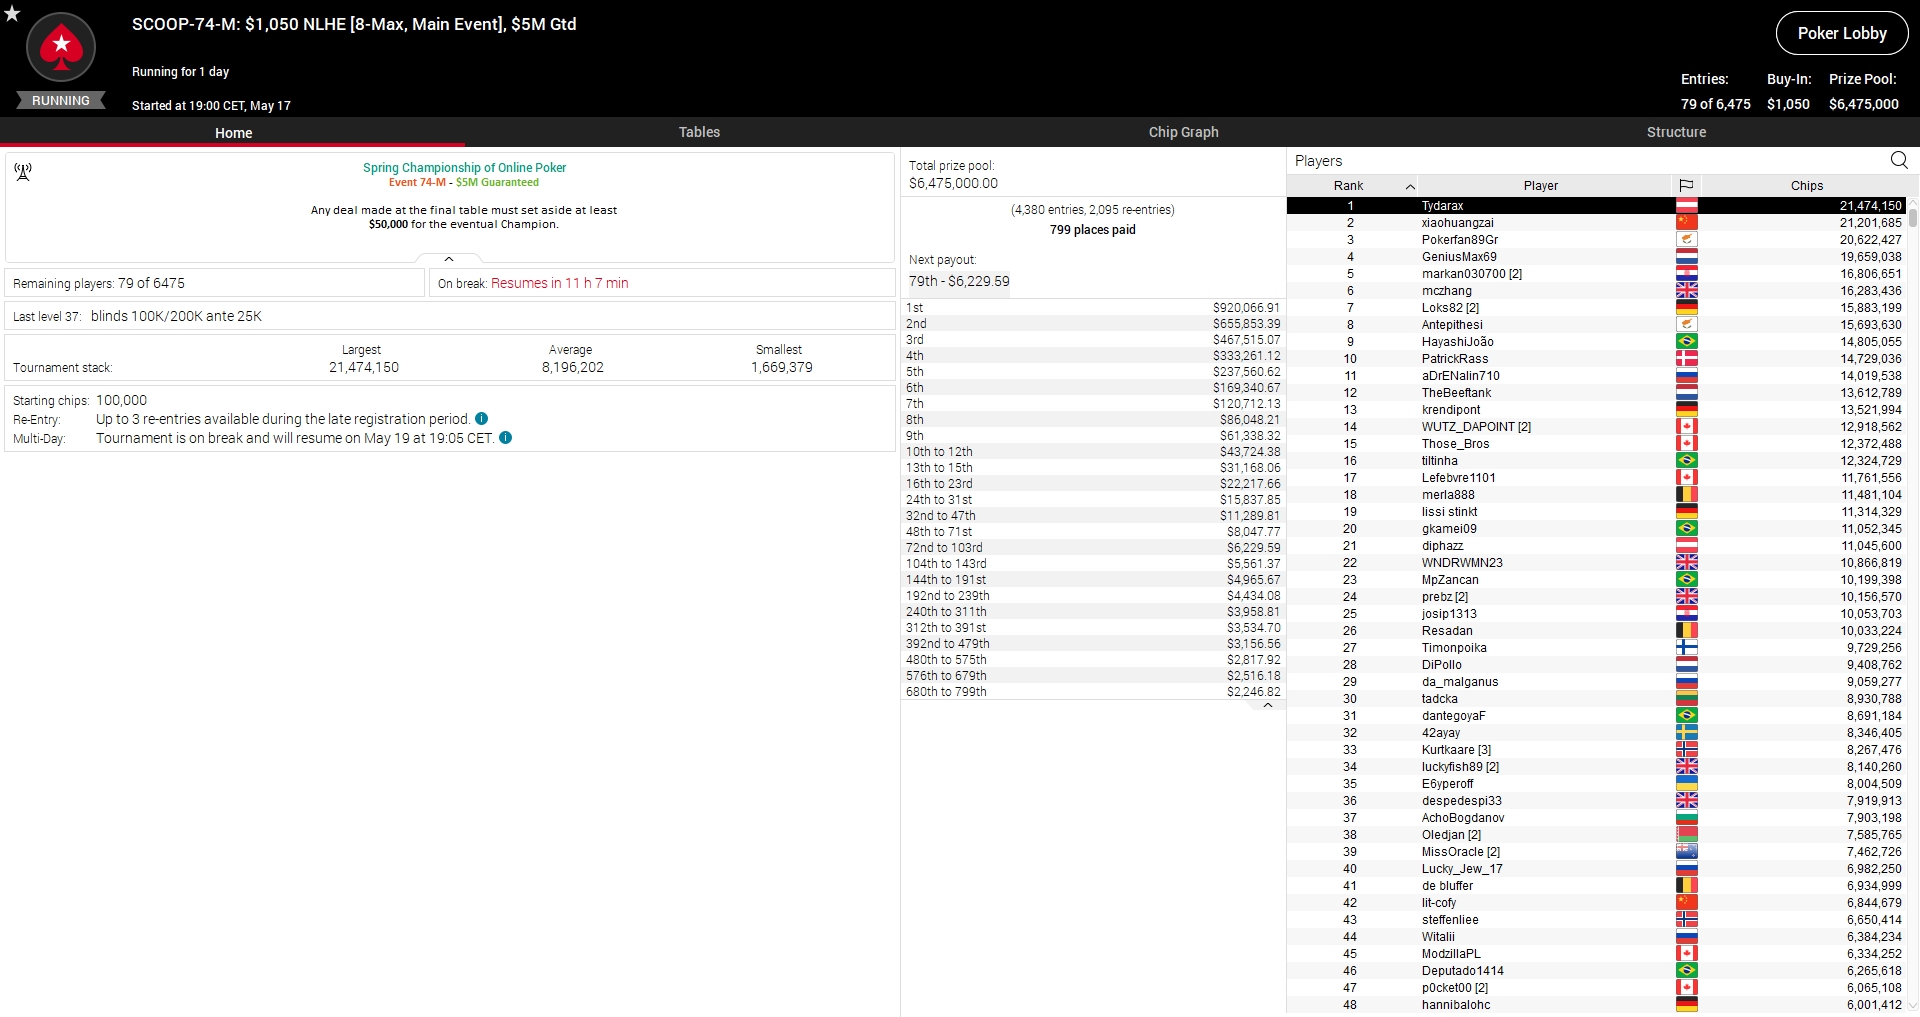
Task: Sort by Chips column header
Action: 1806,186
